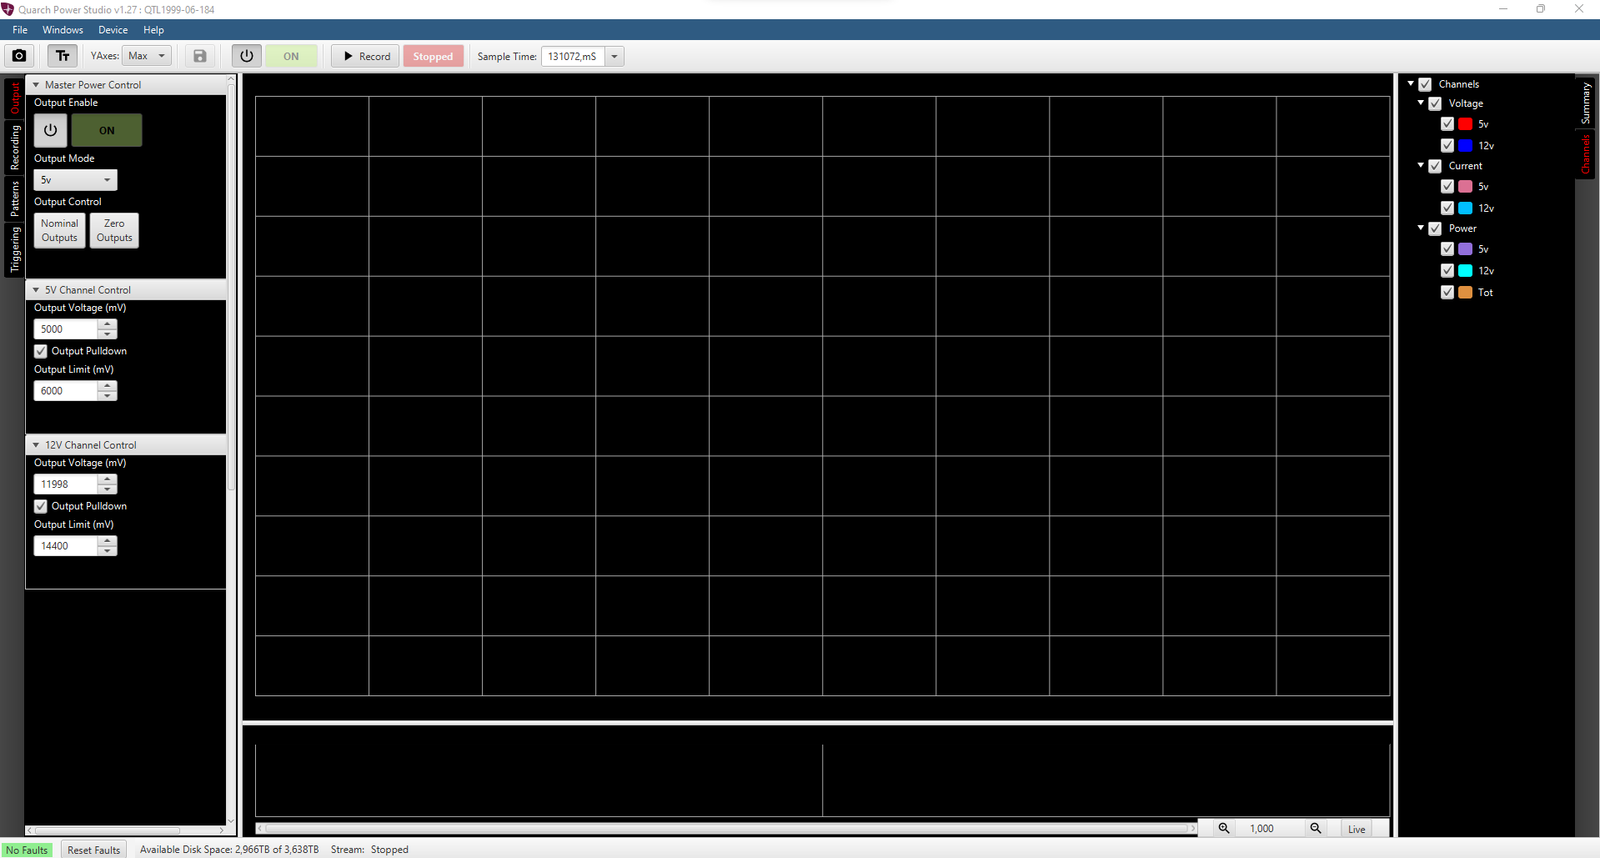This screenshot has height=858, width=1600.
Task: Click the text annotation tool icon
Action: pos(62,56)
